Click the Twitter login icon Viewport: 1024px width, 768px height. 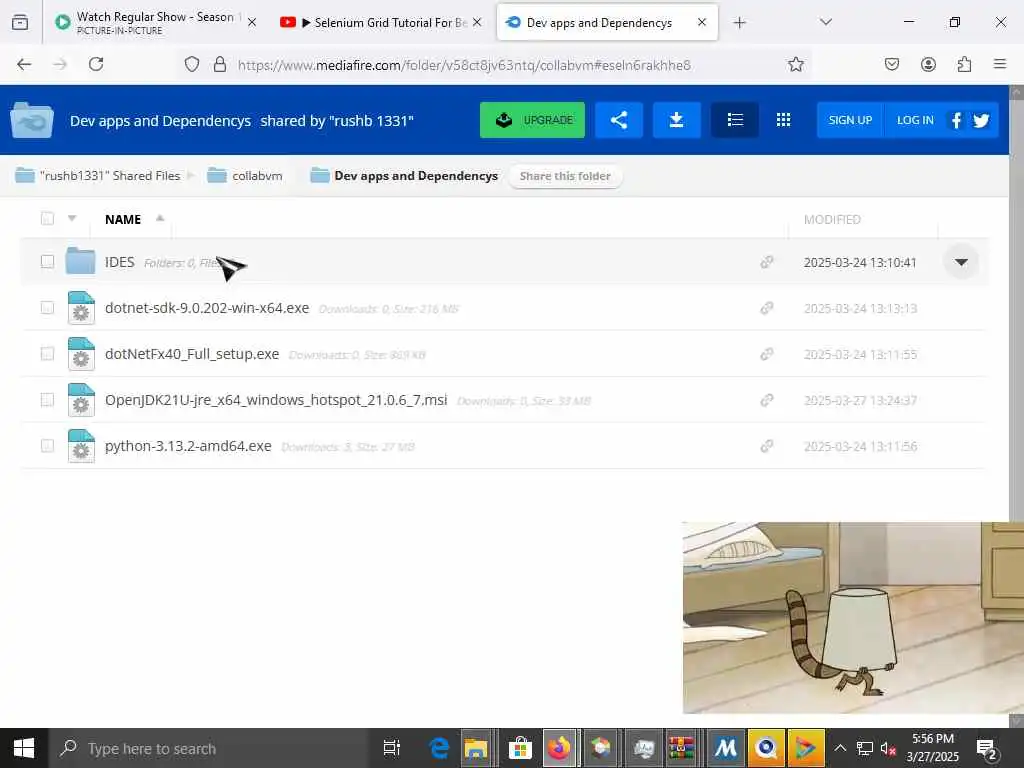pos(981,120)
